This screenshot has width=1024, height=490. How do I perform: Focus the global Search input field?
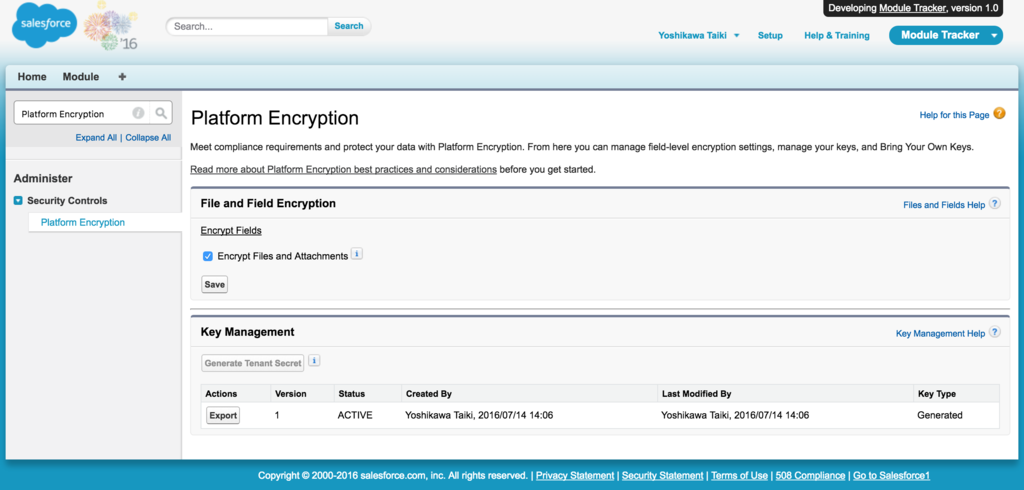tap(247, 27)
